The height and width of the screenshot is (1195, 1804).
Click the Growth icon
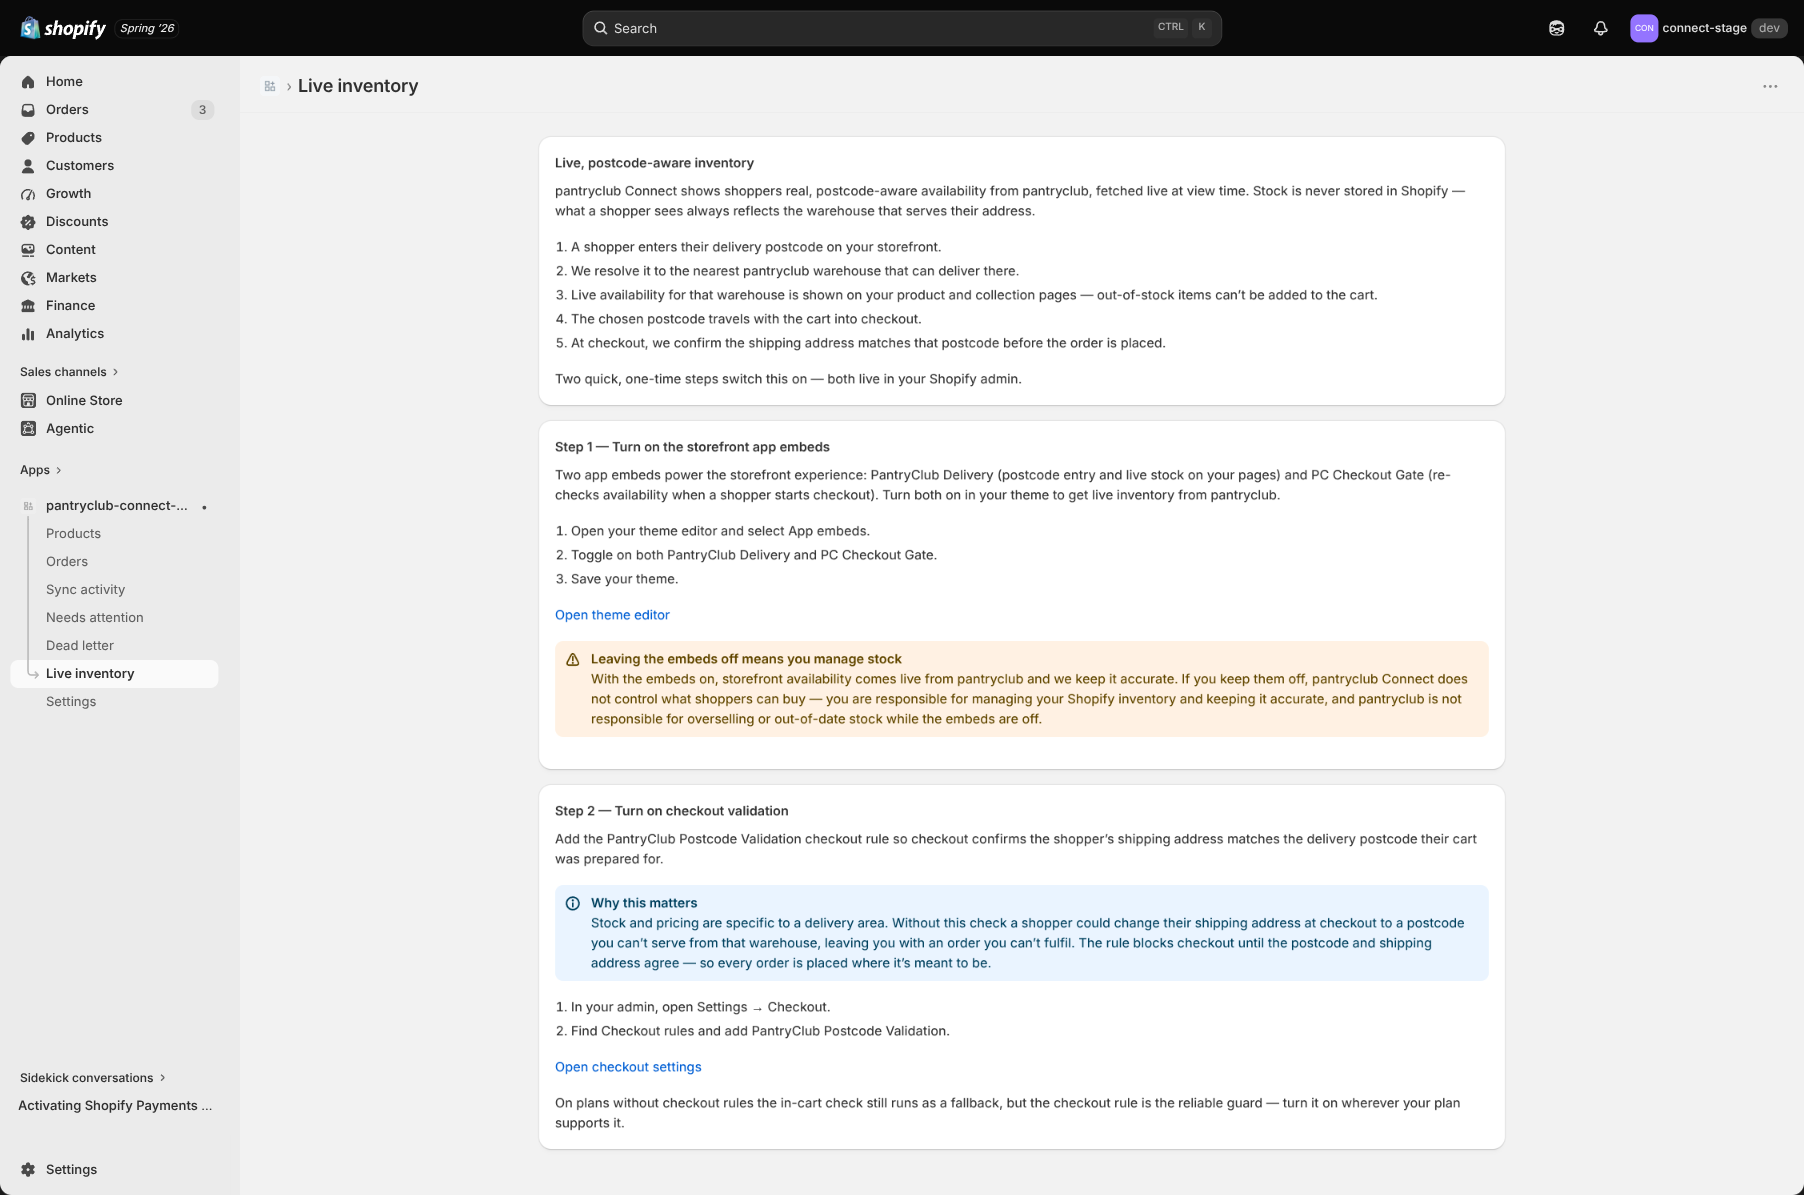pyautogui.click(x=28, y=194)
